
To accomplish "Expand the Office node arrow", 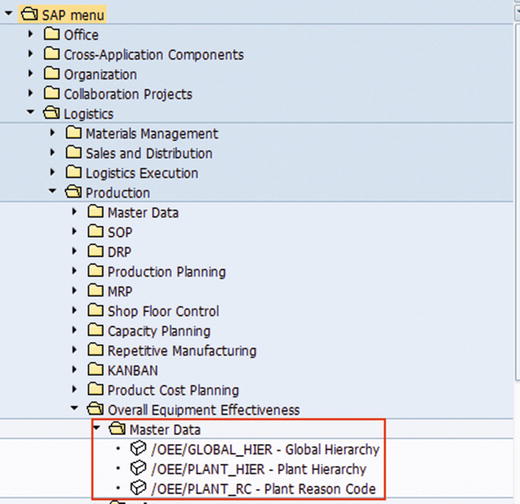I will [31, 34].
